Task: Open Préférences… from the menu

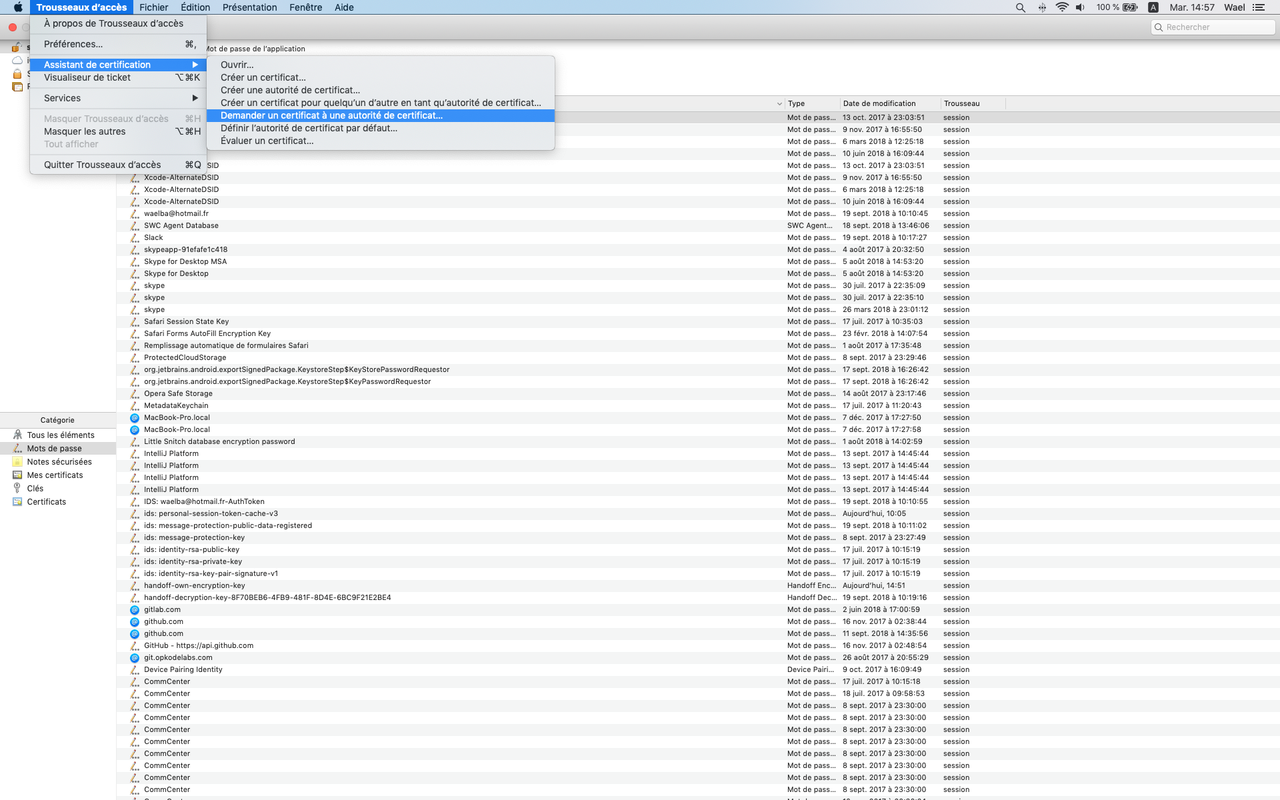Action: coord(119,44)
